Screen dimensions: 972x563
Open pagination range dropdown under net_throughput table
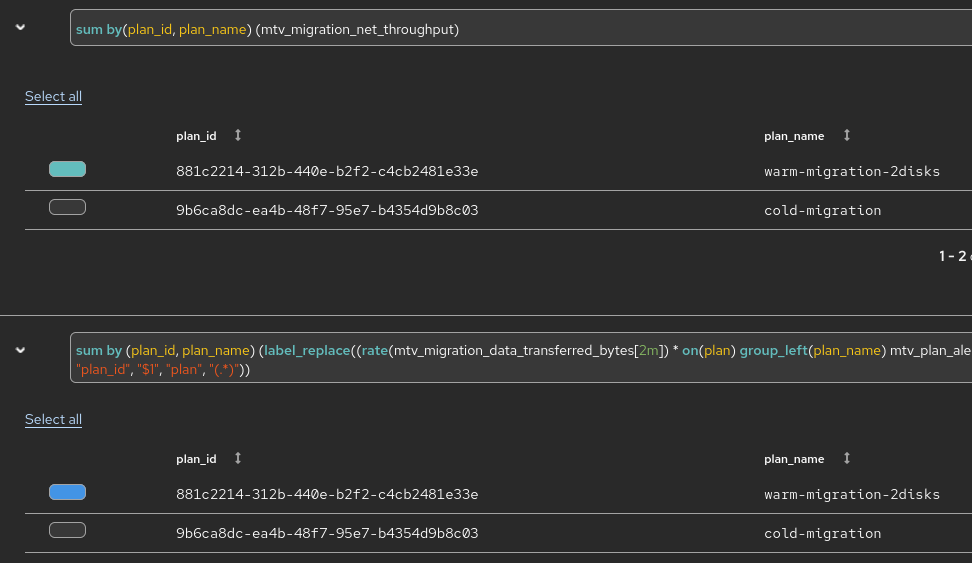point(954,256)
